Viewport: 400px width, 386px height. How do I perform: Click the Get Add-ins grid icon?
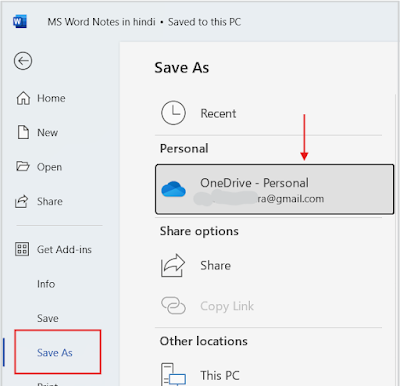coord(22,249)
